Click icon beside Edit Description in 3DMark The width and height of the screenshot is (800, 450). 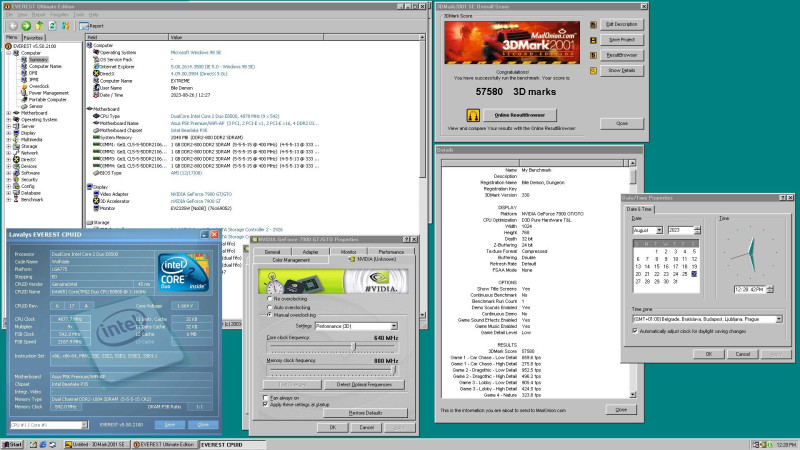point(593,24)
